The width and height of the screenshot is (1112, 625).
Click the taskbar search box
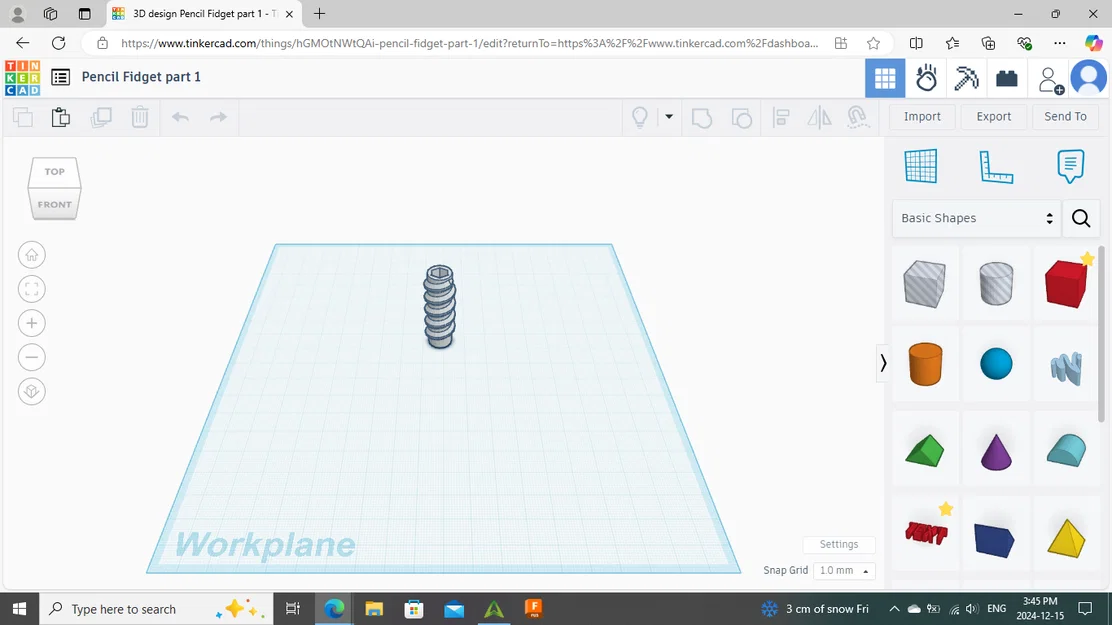tap(156, 609)
